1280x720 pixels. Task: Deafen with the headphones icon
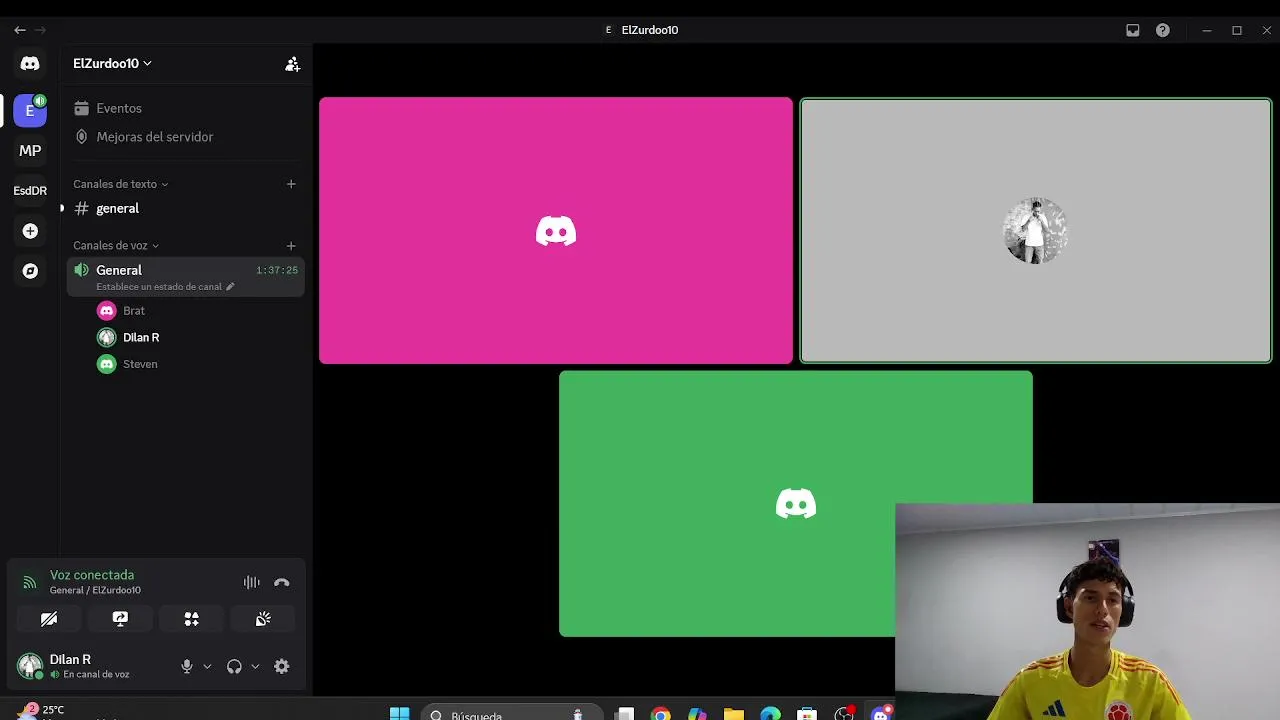tap(234, 666)
